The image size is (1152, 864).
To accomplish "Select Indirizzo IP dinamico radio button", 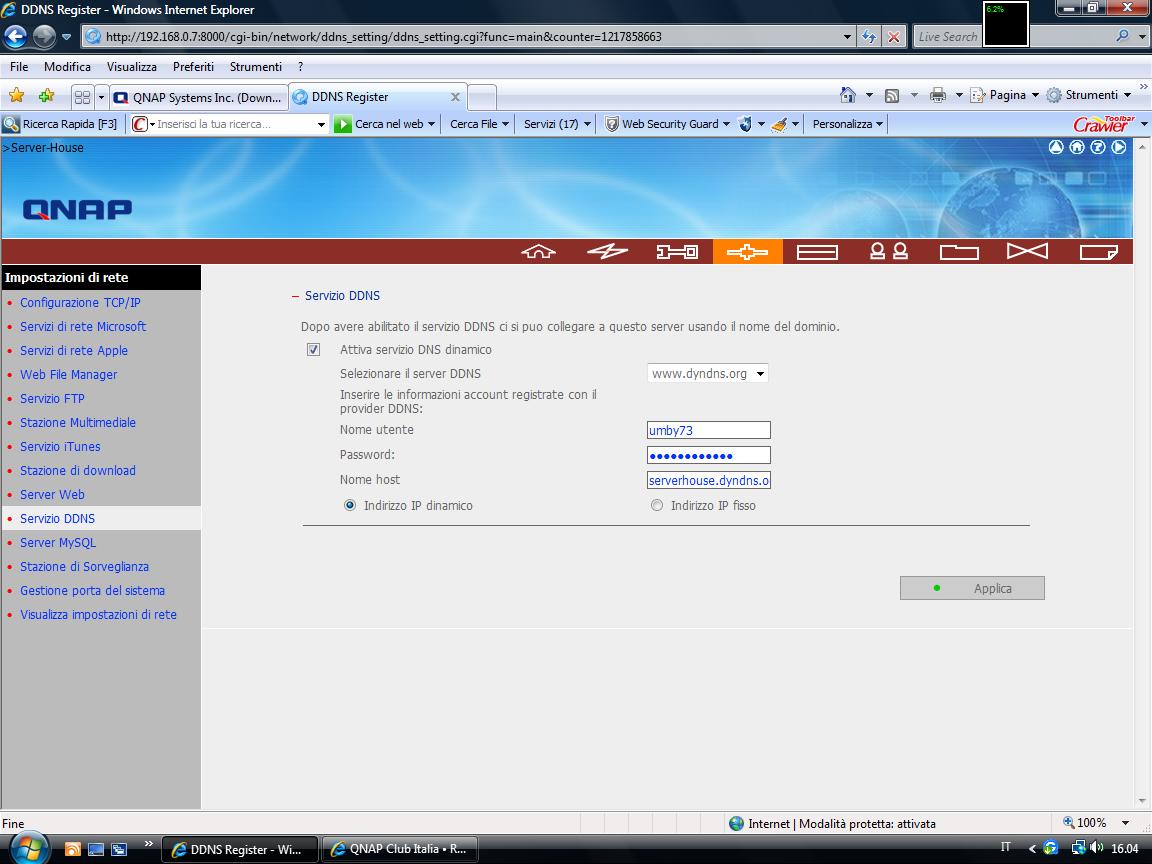I will pyautogui.click(x=350, y=506).
